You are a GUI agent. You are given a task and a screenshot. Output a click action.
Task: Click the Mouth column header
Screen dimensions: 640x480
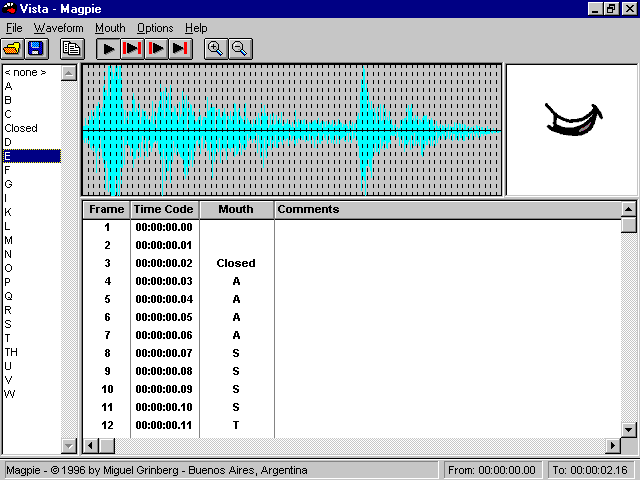pos(236,210)
